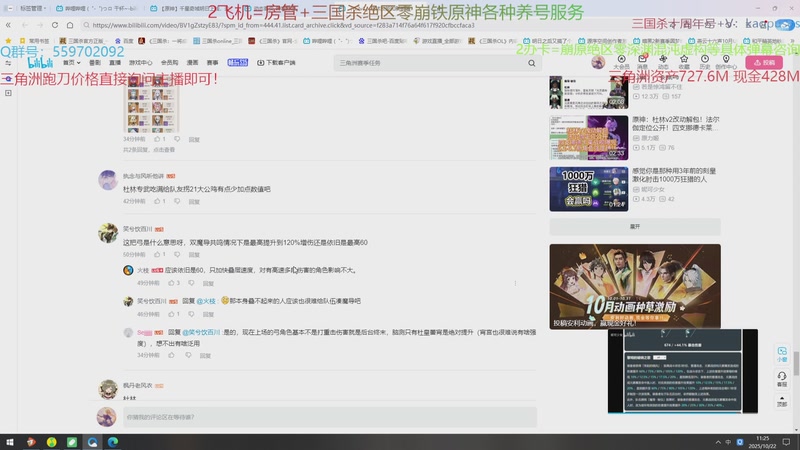800x450 pixels.
Task: Open avatar of commenter 执念与风听他讲
Action: 108,180
